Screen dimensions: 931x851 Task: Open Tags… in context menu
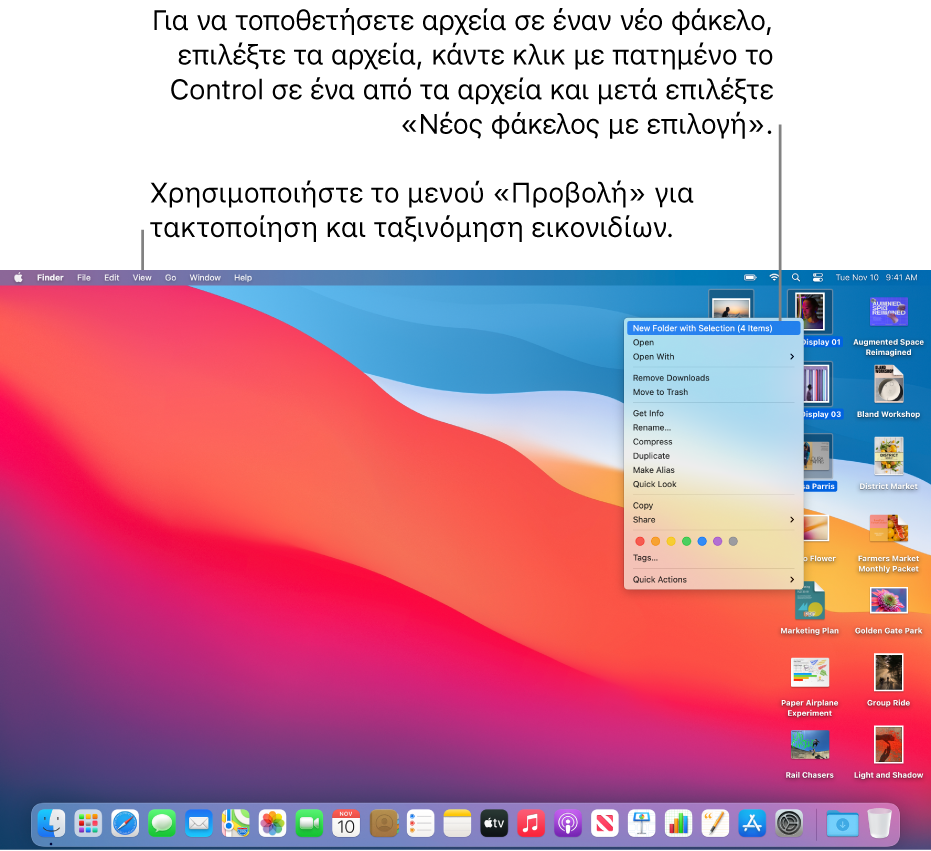tap(713, 558)
